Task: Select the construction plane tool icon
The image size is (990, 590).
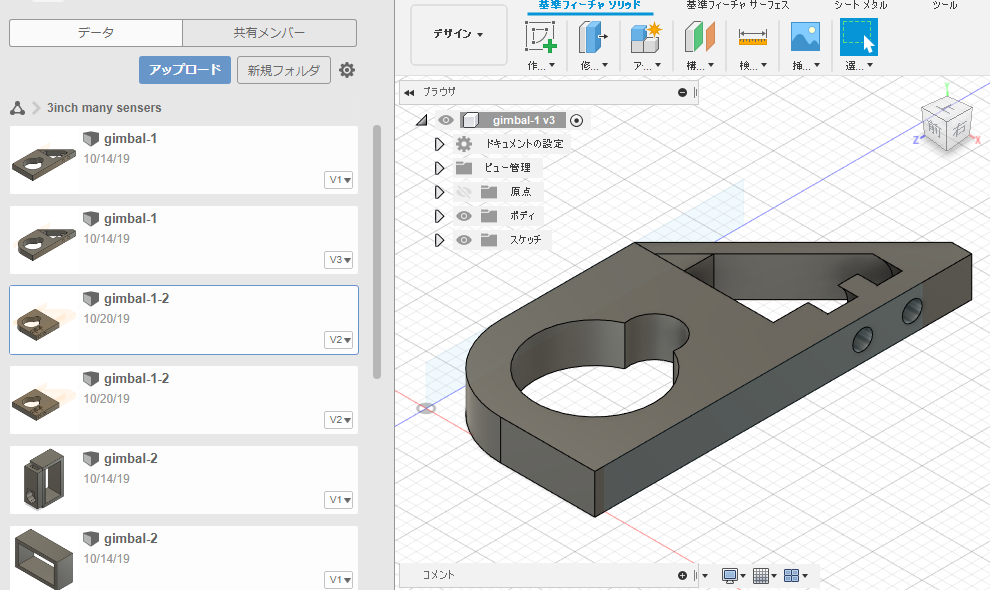Action: tap(700, 37)
